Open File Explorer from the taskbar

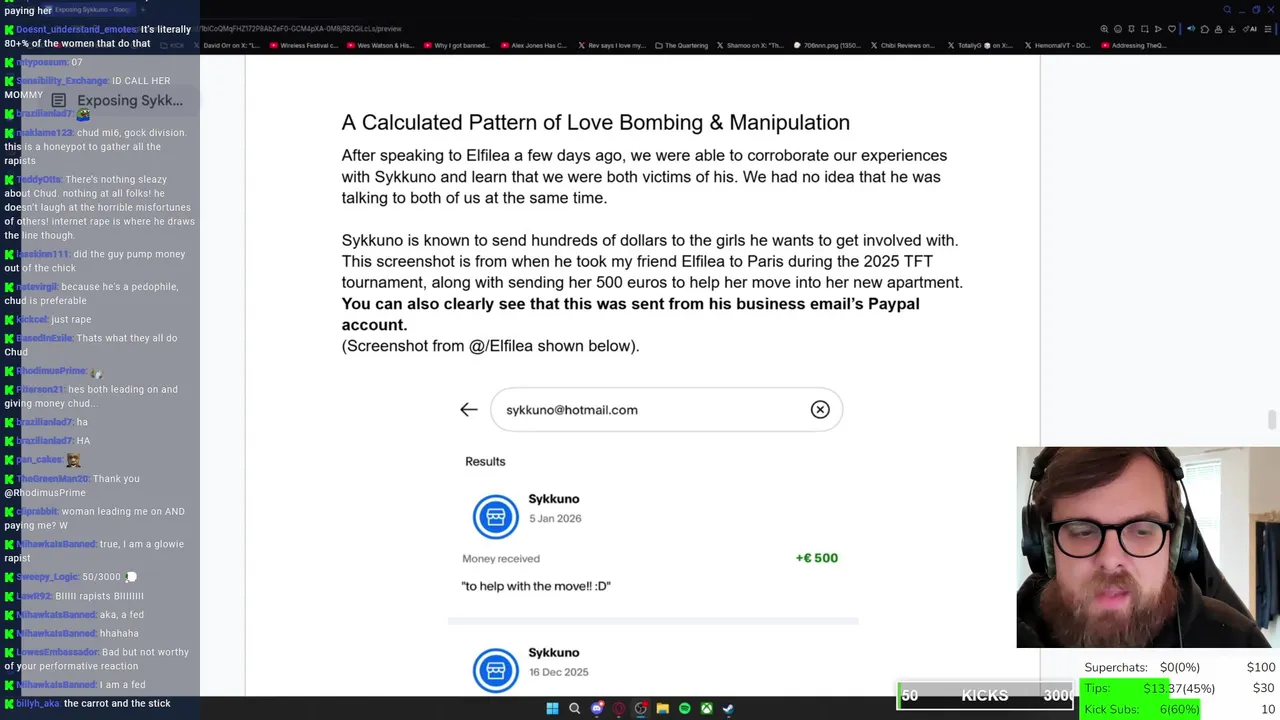[662, 708]
